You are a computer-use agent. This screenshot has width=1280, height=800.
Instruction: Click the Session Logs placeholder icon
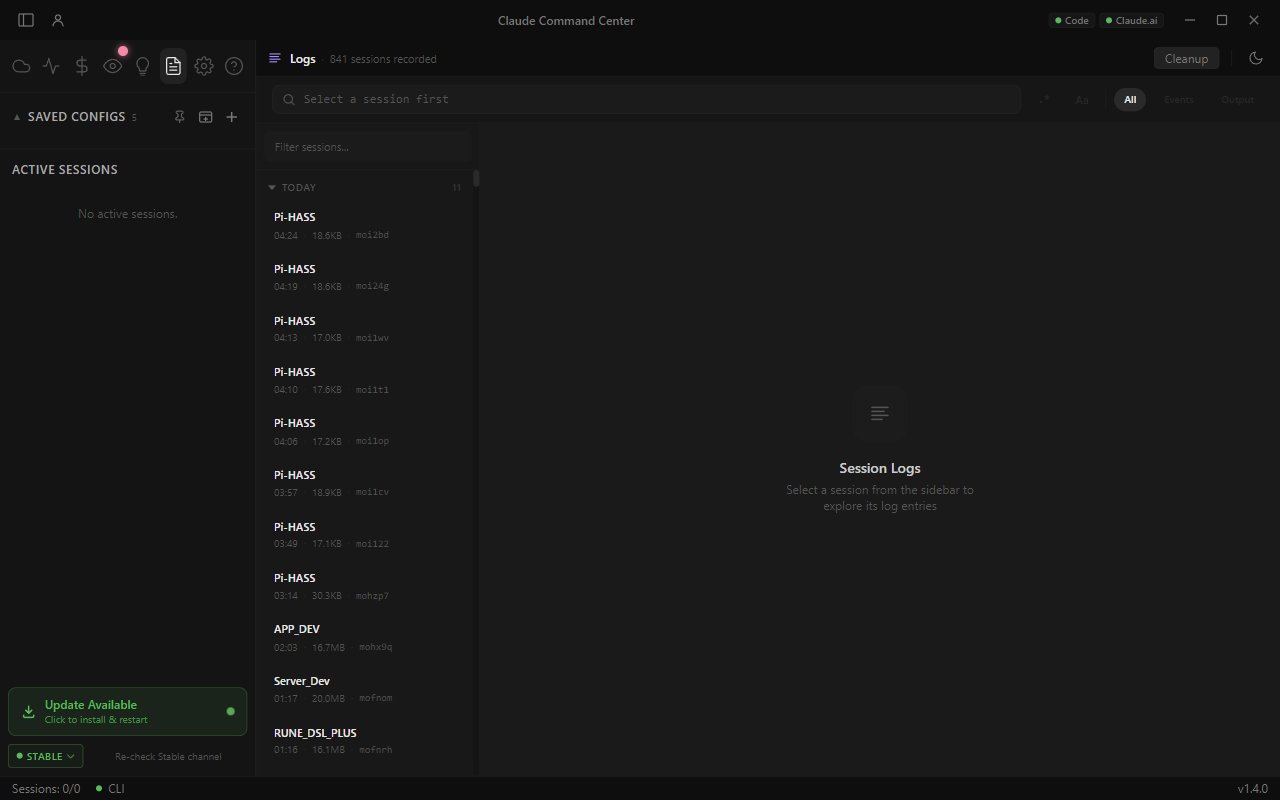tap(880, 413)
